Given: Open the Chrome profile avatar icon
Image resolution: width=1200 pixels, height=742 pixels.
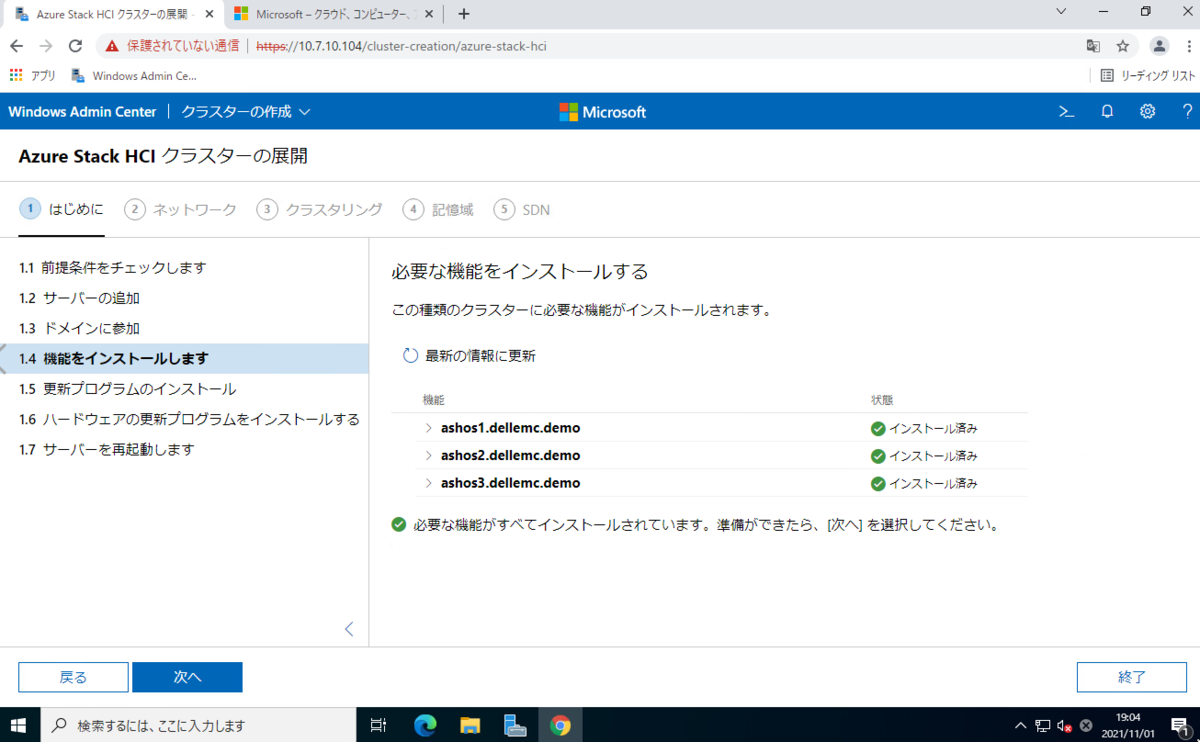Looking at the screenshot, I should pos(1159,46).
